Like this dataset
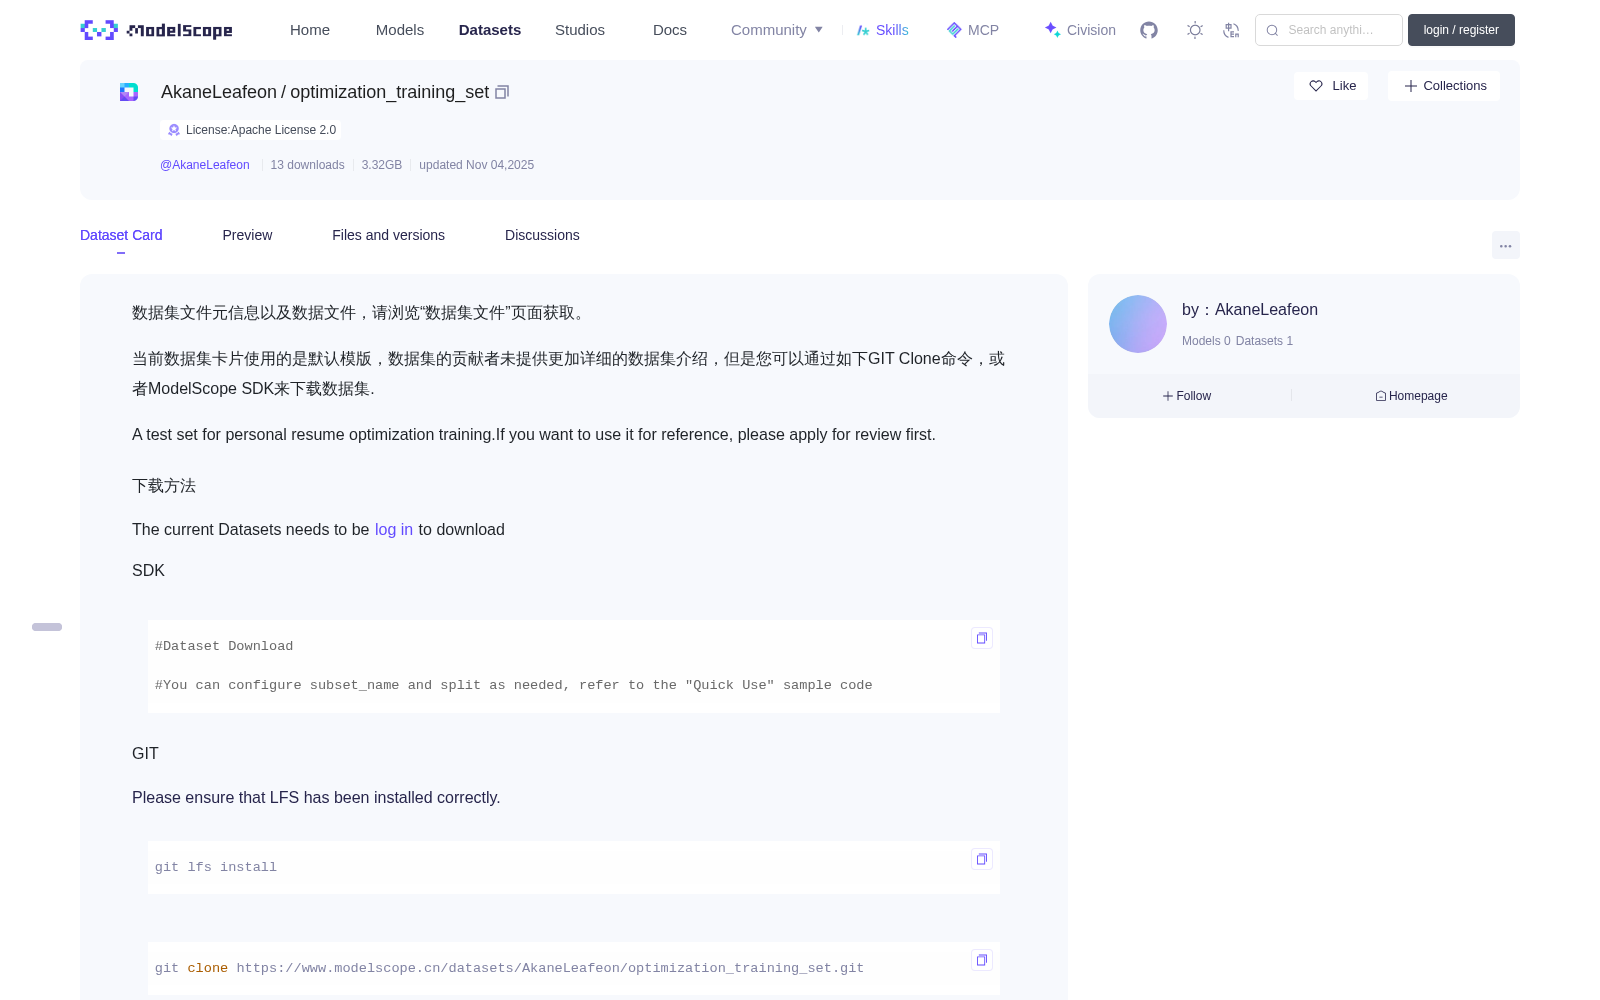 [1331, 86]
